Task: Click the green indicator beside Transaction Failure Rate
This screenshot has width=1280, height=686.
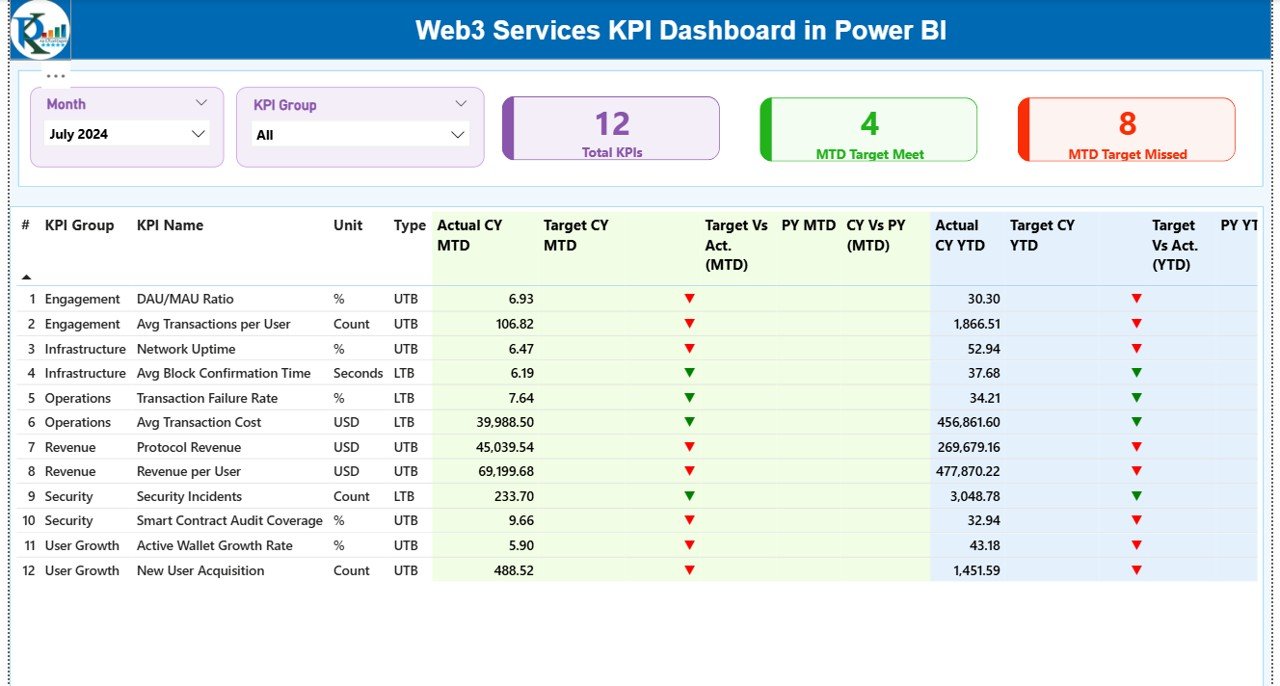Action: click(x=689, y=398)
